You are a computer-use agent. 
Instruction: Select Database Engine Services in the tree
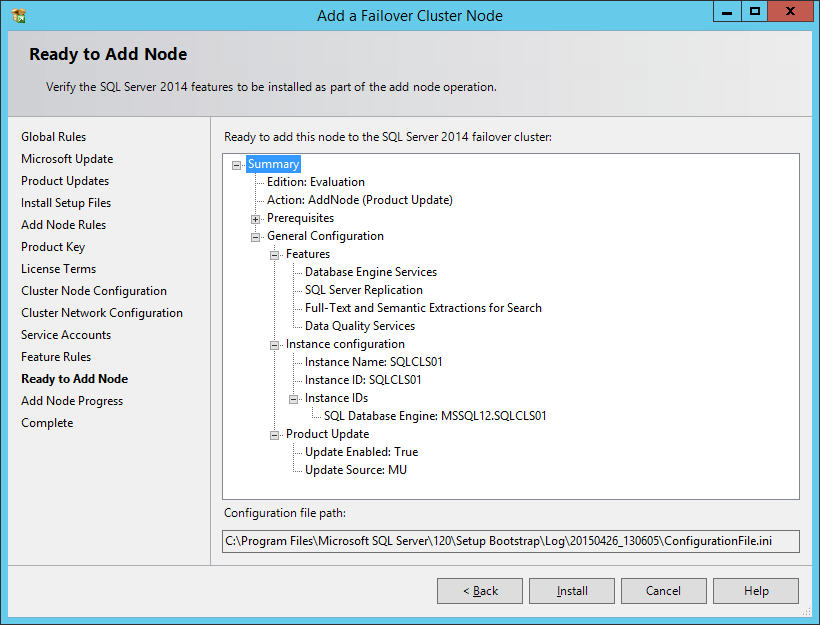pyautogui.click(x=371, y=272)
